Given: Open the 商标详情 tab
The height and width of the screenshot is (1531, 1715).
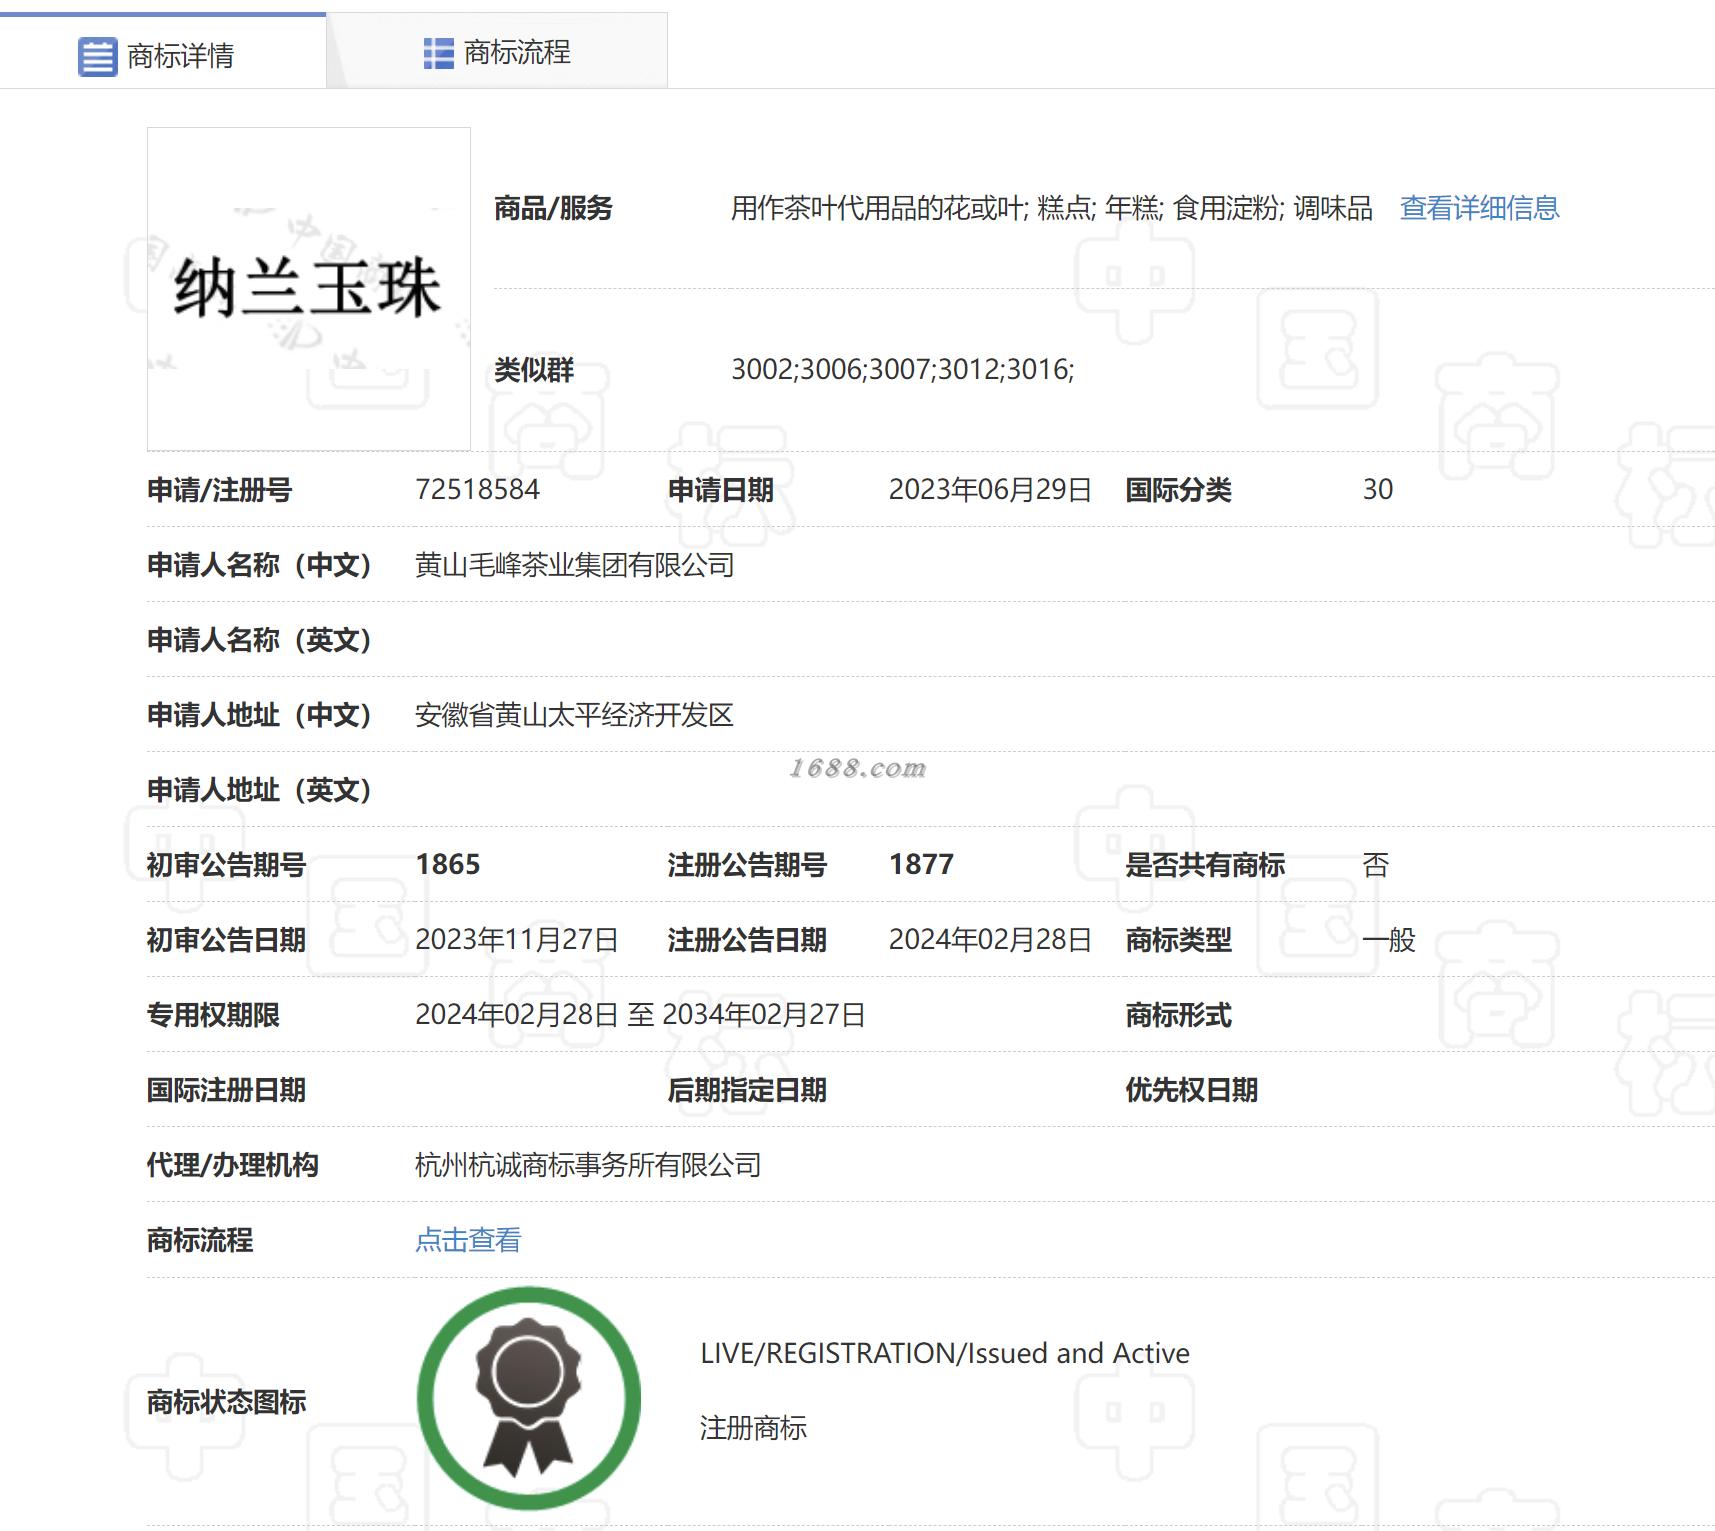Looking at the screenshot, I should [162, 53].
